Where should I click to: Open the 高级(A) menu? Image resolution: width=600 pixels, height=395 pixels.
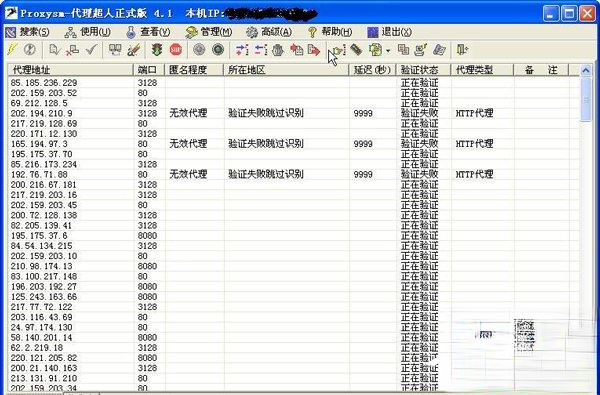coord(269,32)
